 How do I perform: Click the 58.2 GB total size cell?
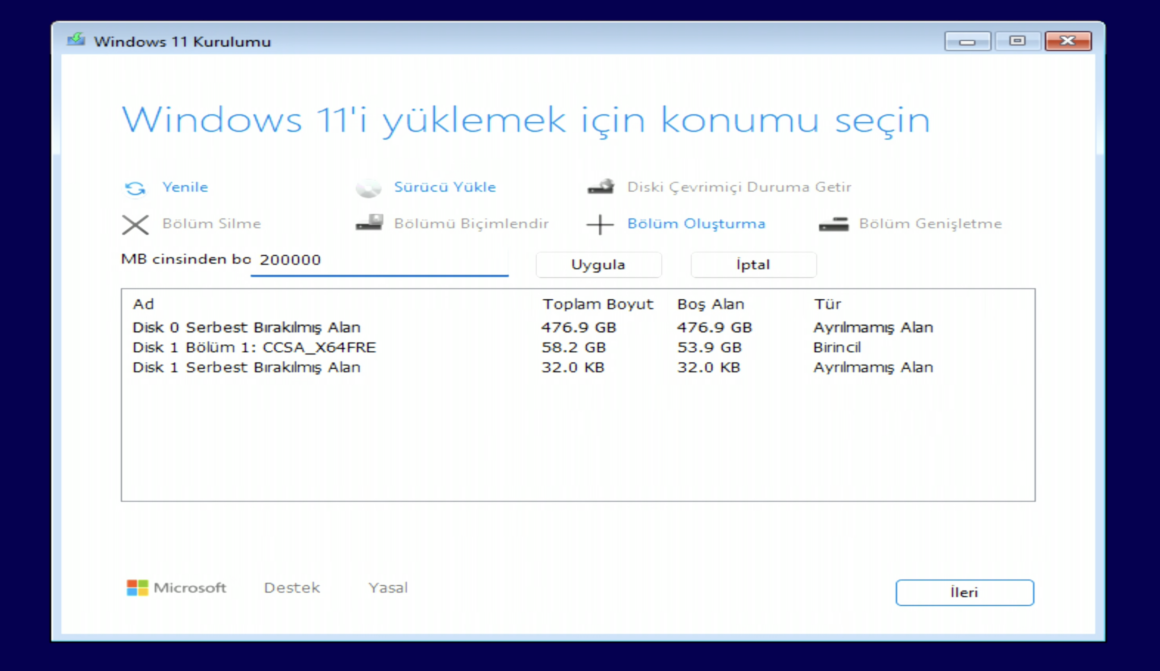[573, 347]
